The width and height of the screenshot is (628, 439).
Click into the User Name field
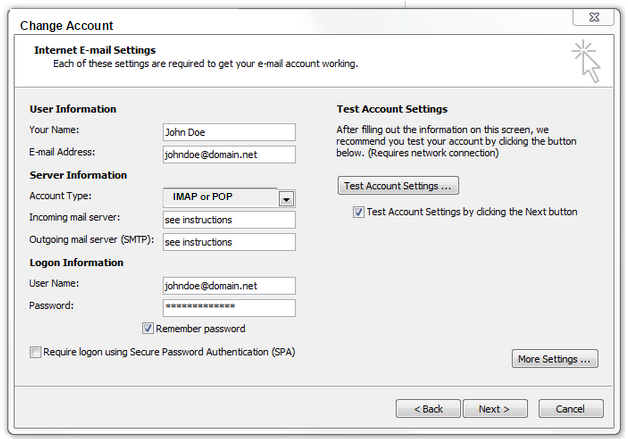pos(229,286)
